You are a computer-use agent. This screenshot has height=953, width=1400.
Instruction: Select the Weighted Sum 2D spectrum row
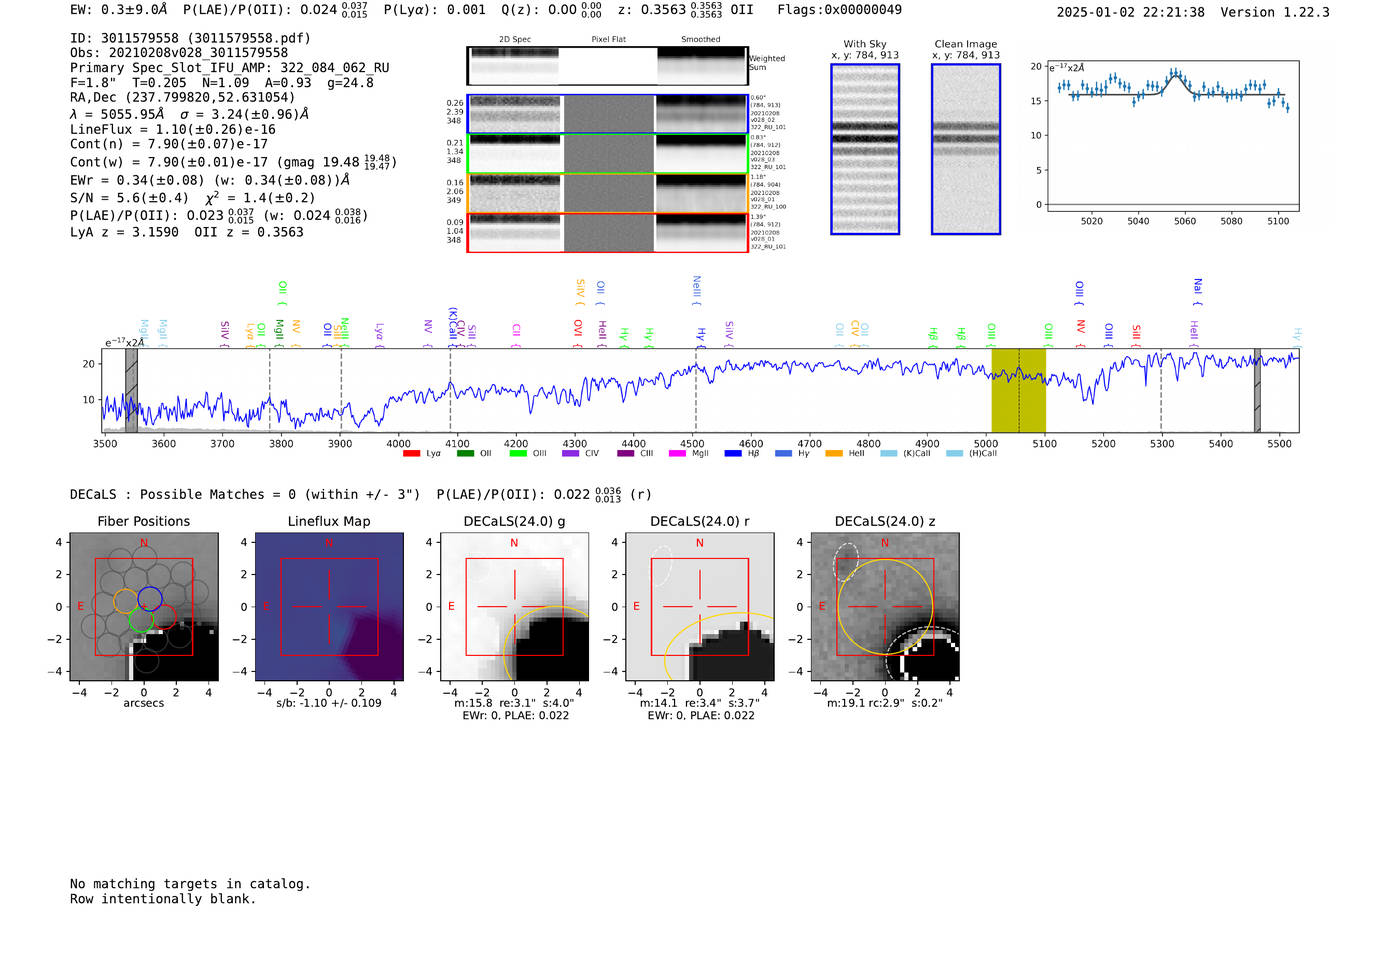pyautogui.click(x=607, y=66)
